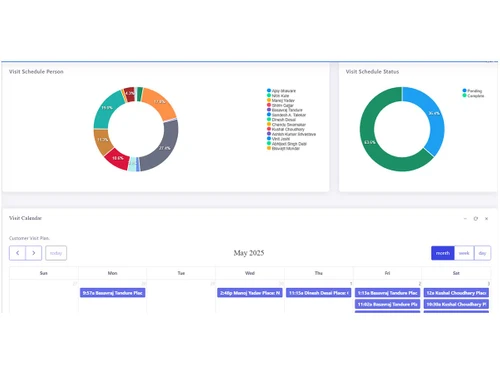This screenshot has width=500, height=375.
Task: Collapse the Visit Calendar panel with dash icon
Action: pos(465,219)
